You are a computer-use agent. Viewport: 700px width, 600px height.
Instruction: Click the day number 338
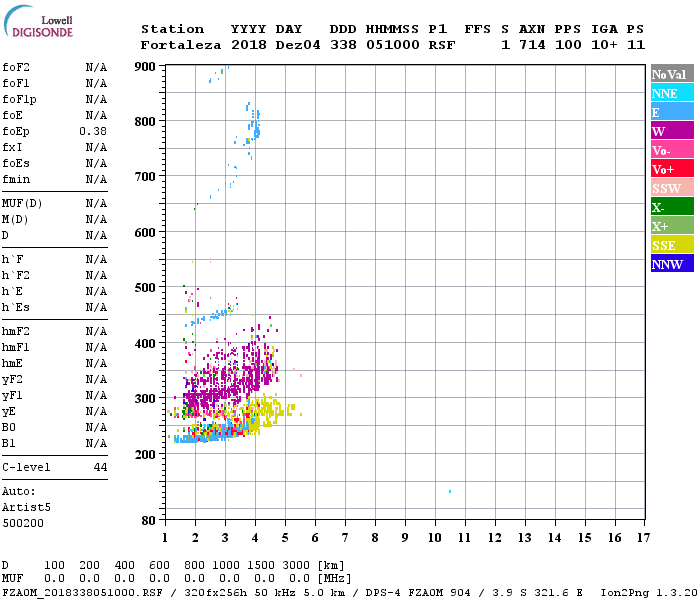343,45
